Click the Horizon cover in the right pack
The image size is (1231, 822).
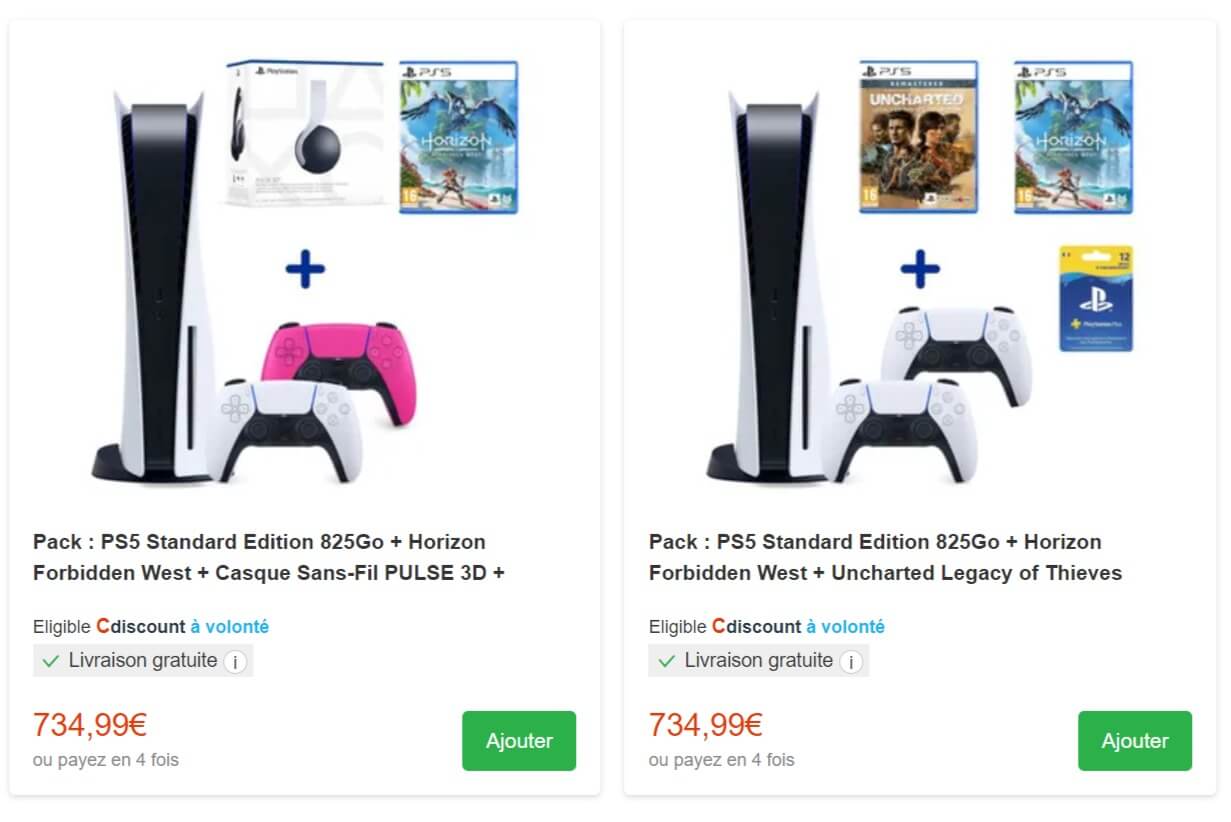pos(1073,137)
